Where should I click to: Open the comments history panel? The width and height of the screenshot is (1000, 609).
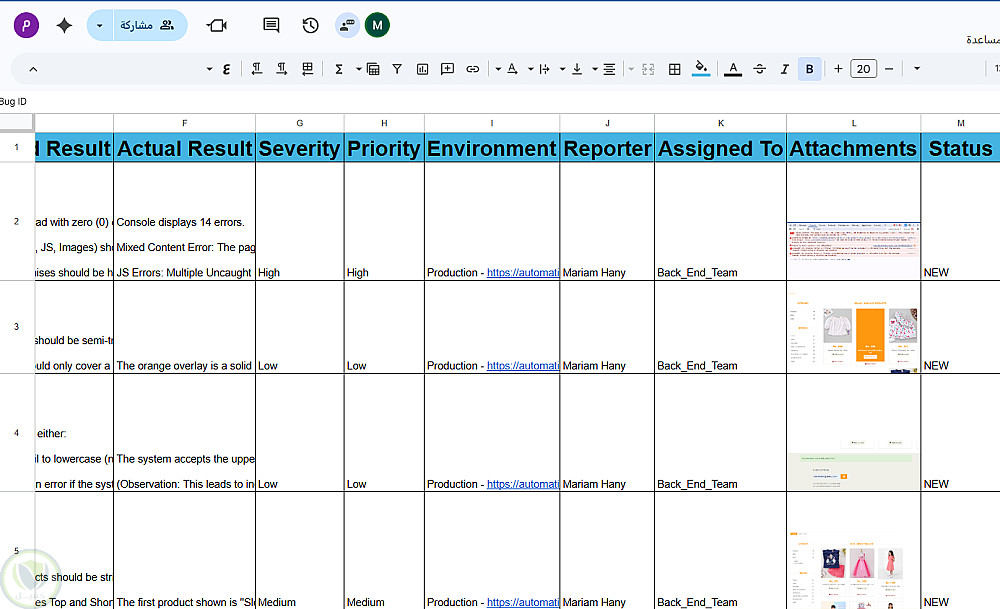[x=271, y=26]
